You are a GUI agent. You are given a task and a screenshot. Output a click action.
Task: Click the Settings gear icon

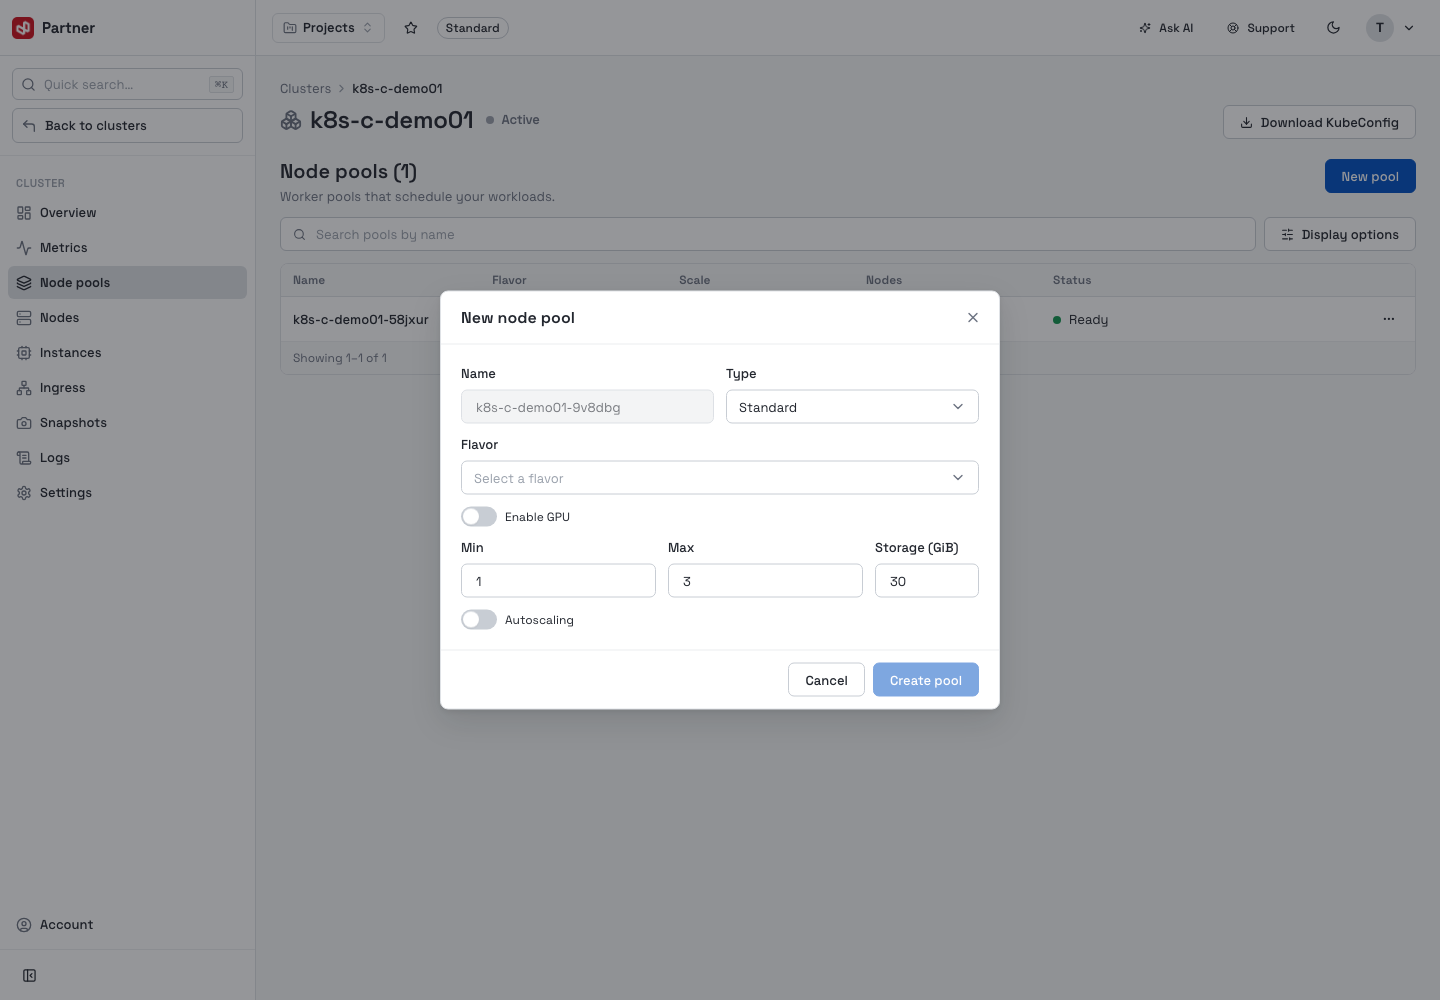click(24, 493)
